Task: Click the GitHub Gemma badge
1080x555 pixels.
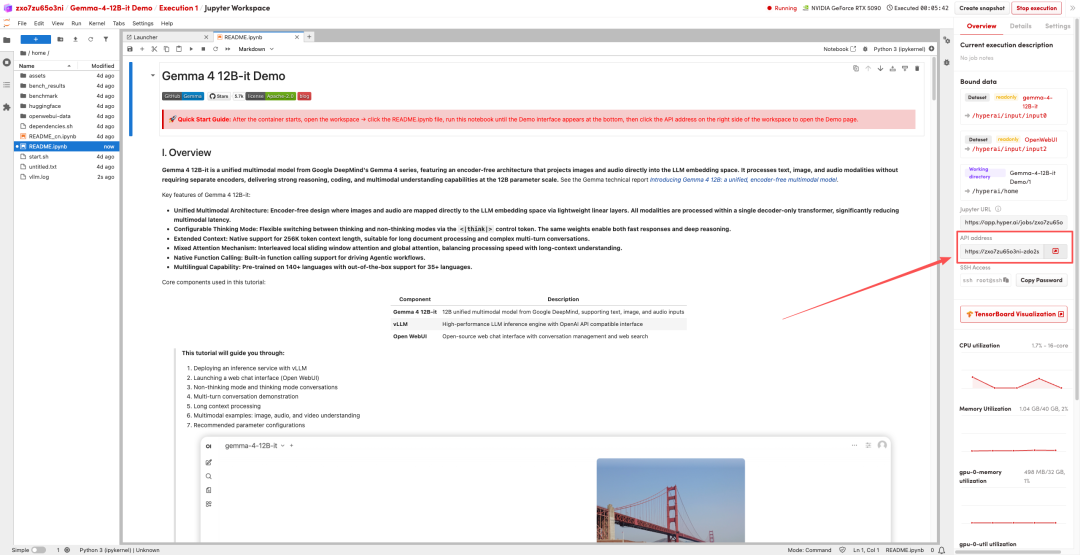Action: pos(183,96)
